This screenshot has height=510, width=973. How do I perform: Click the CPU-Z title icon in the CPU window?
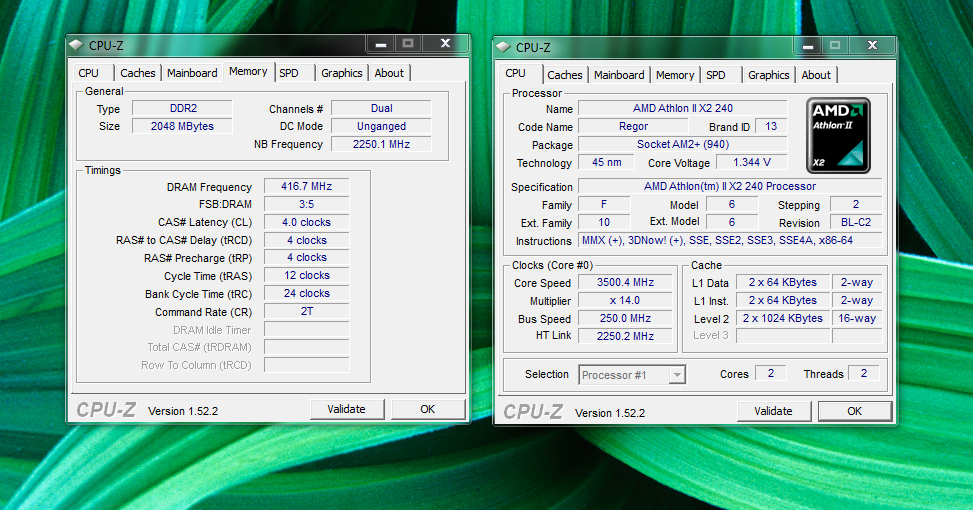pyautogui.click(x=503, y=47)
